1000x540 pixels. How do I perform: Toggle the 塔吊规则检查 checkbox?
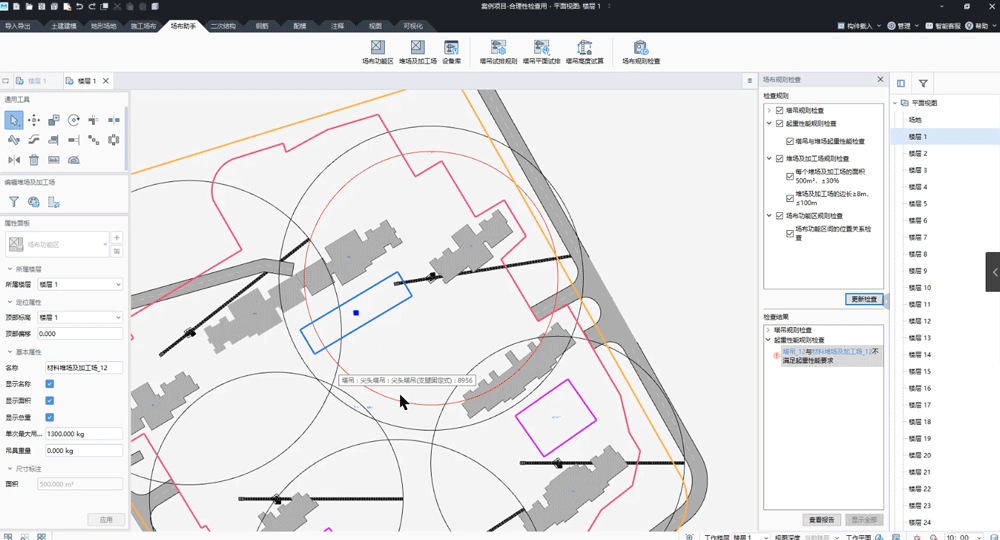tap(780, 110)
